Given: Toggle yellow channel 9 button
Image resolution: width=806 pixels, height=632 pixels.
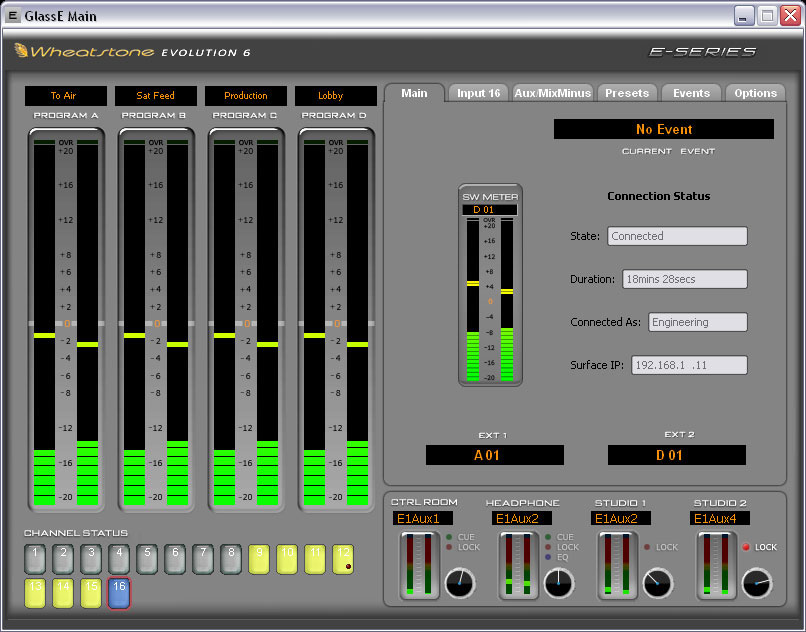Looking at the screenshot, I should click(259, 559).
